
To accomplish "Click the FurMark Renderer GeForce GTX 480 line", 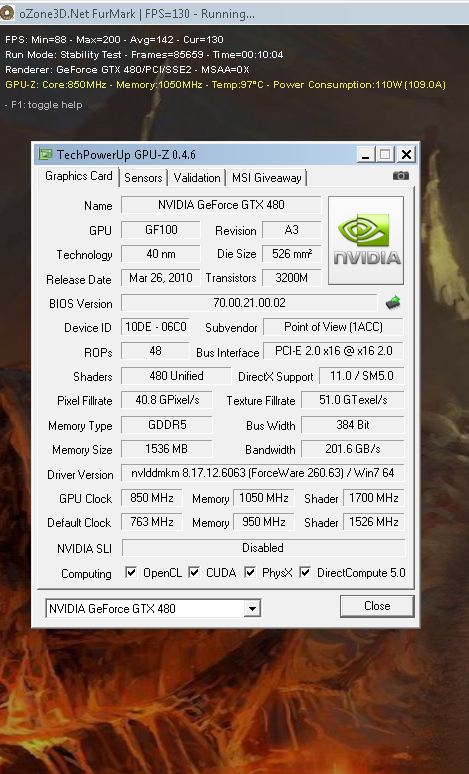I will click(127, 70).
